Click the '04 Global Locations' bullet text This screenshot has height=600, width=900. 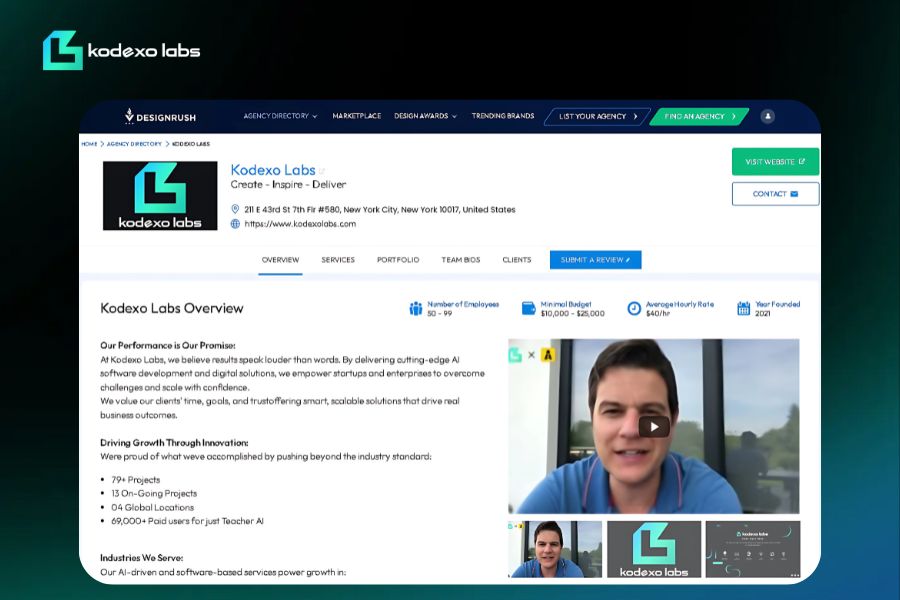coord(153,508)
